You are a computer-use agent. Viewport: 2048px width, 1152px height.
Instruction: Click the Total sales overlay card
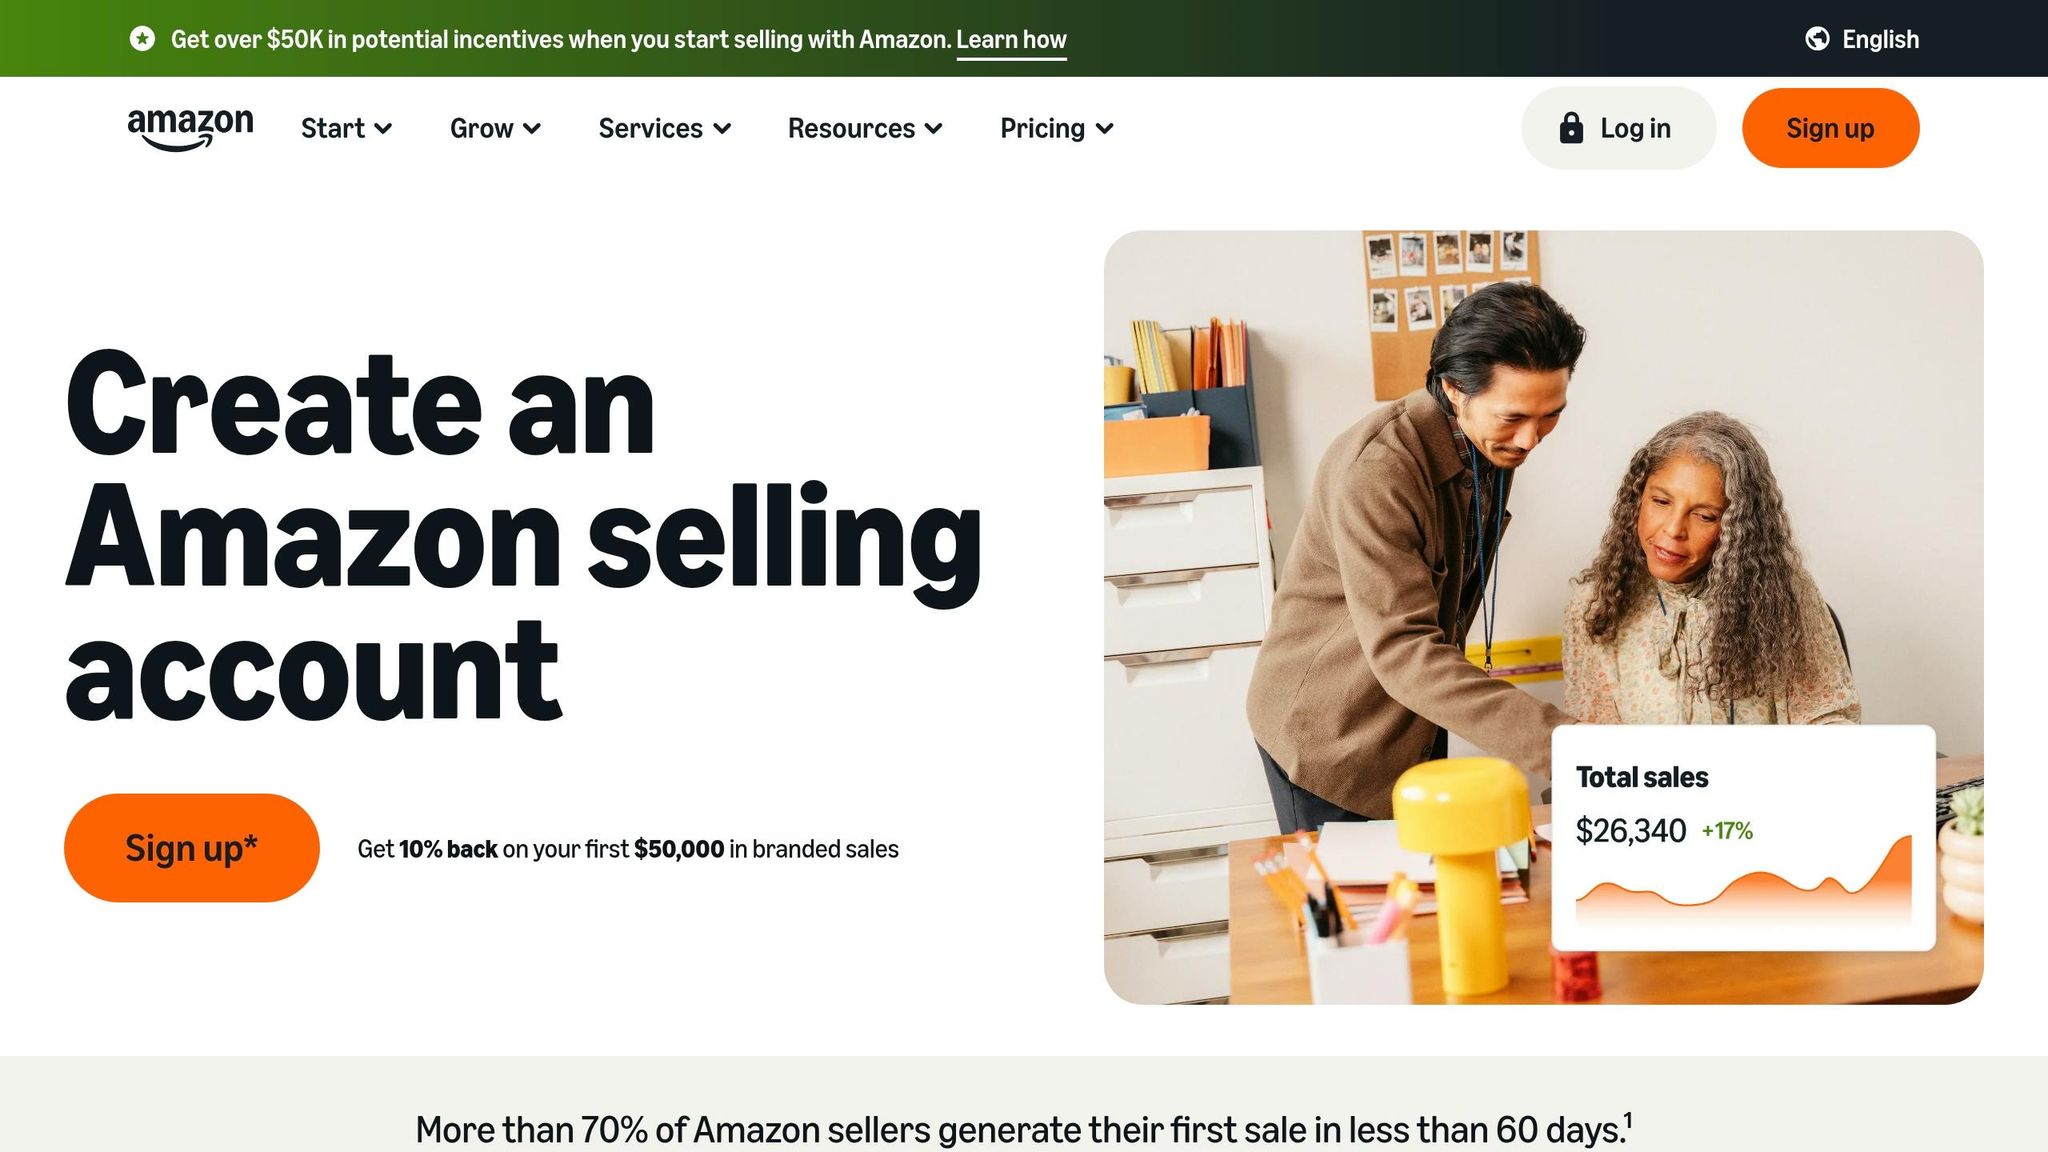[1744, 835]
